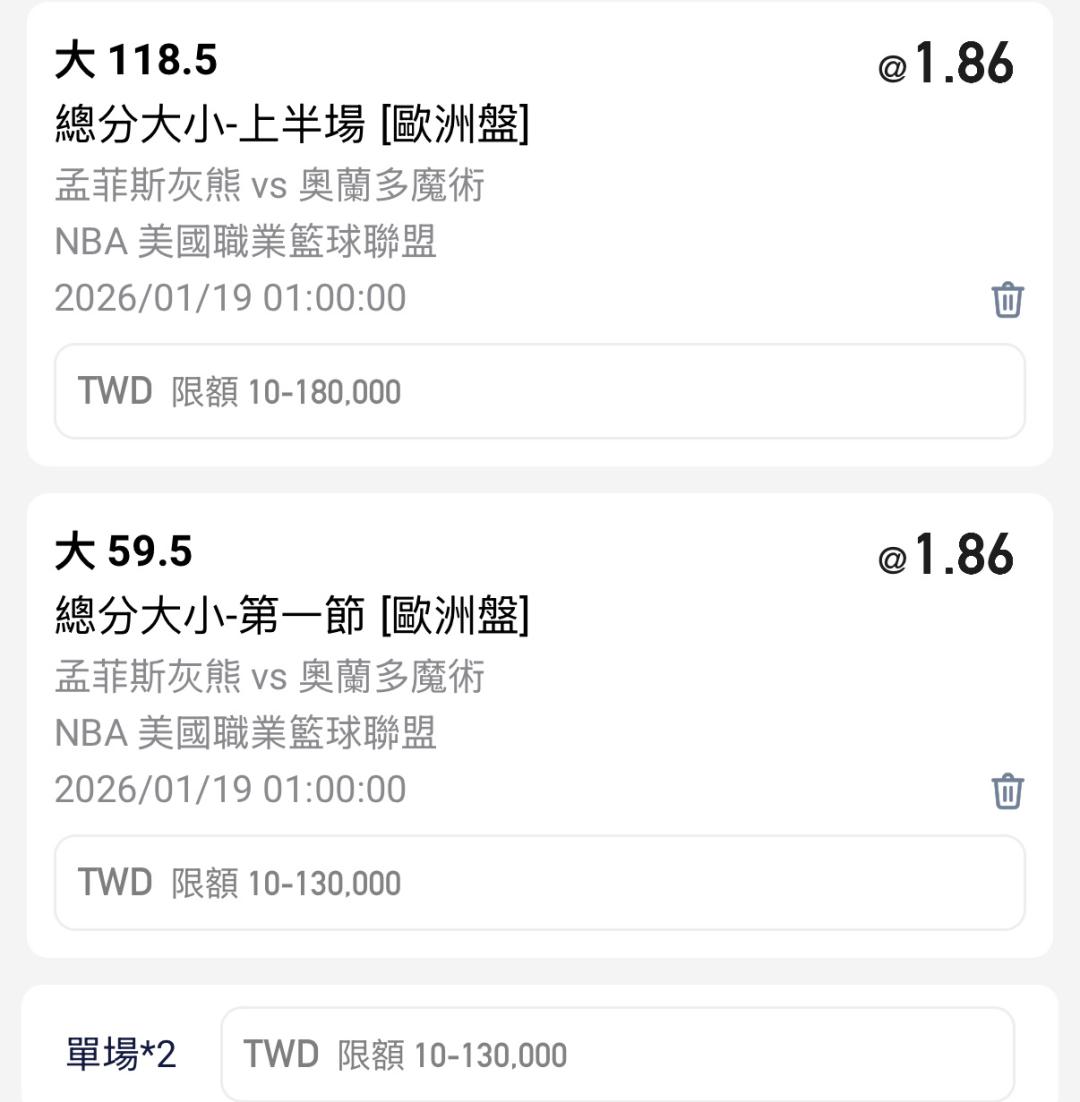Click the 單場*2 combined stake field
This screenshot has height=1102, width=1080.
617,1055
